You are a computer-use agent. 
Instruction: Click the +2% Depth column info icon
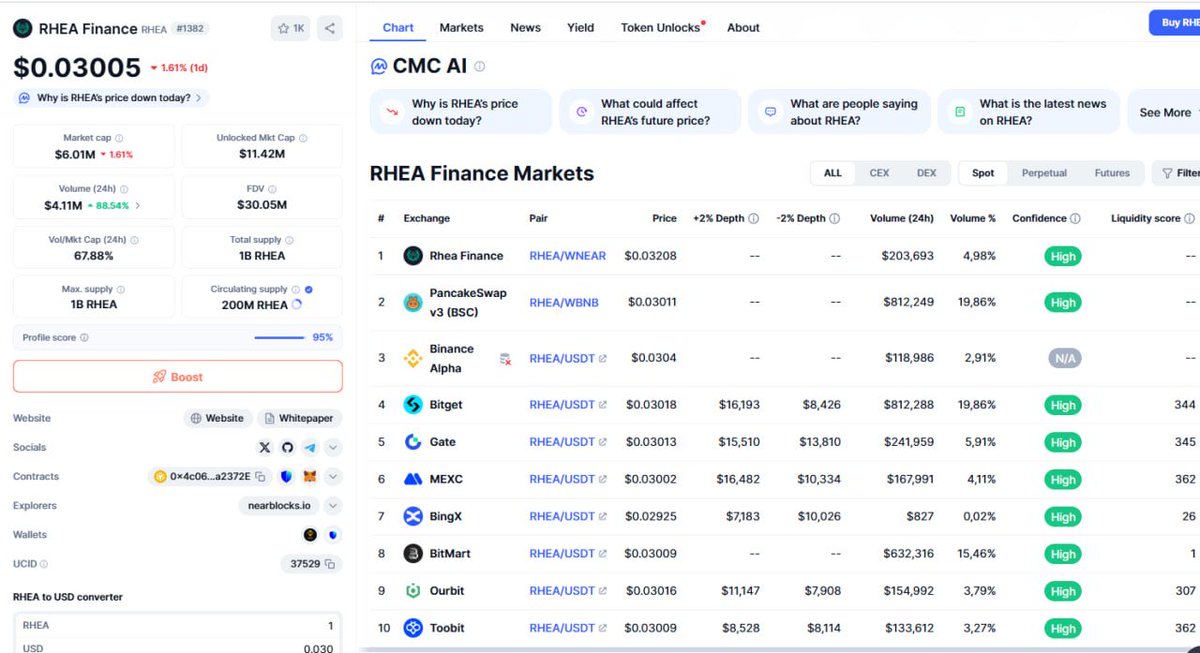[x=753, y=218]
